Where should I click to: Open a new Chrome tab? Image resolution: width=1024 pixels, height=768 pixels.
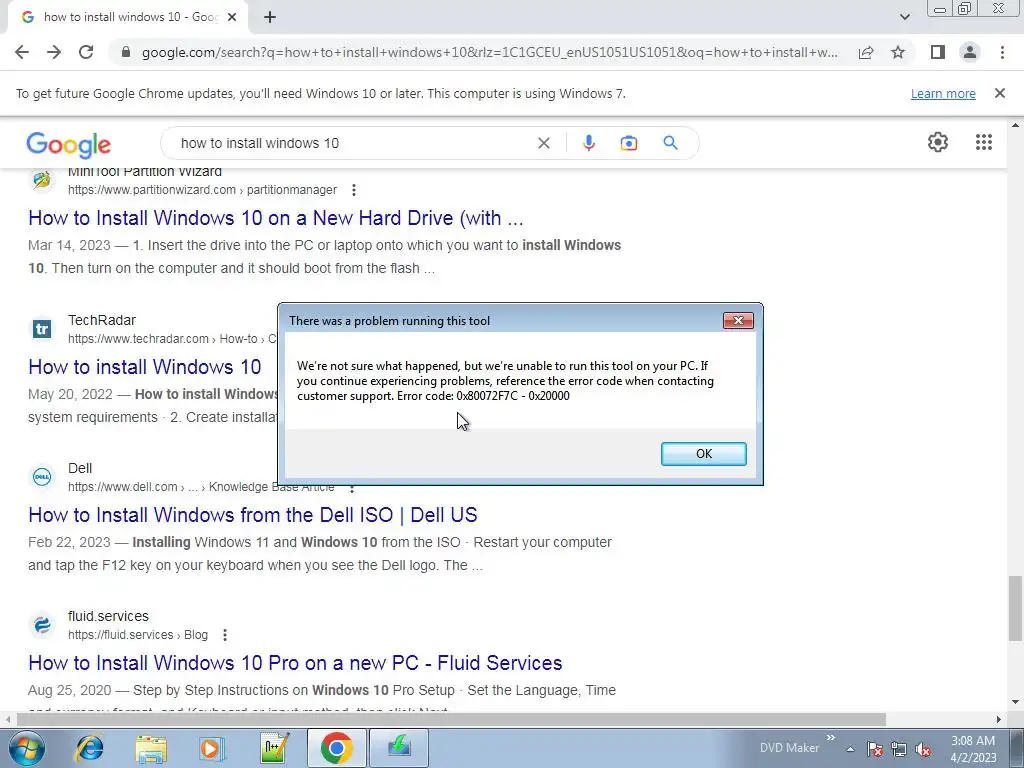click(x=270, y=18)
